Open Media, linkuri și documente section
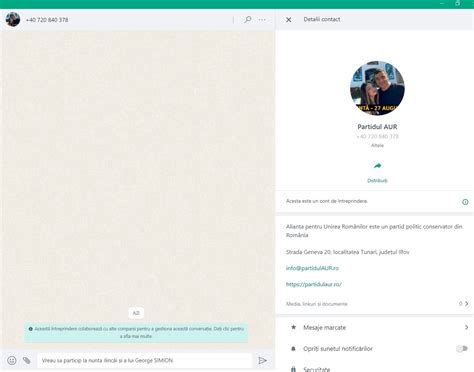The image size is (474, 372). [375, 304]
